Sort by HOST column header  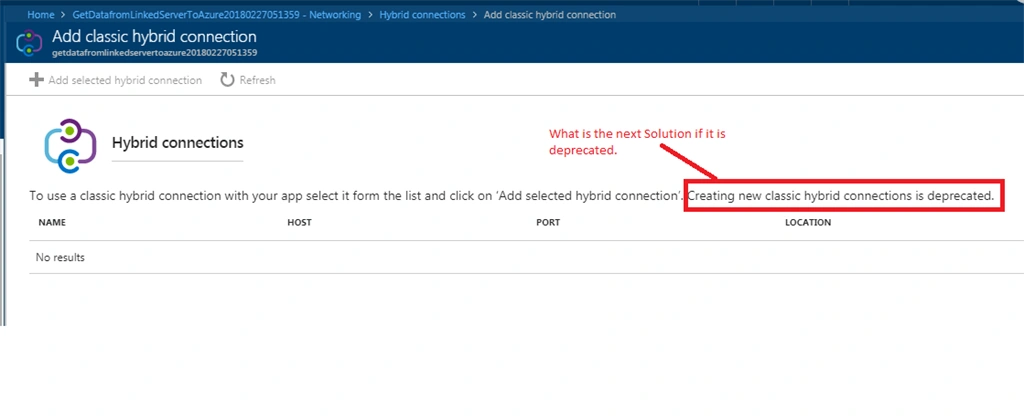pyautogui.click(x=299, y=223)
